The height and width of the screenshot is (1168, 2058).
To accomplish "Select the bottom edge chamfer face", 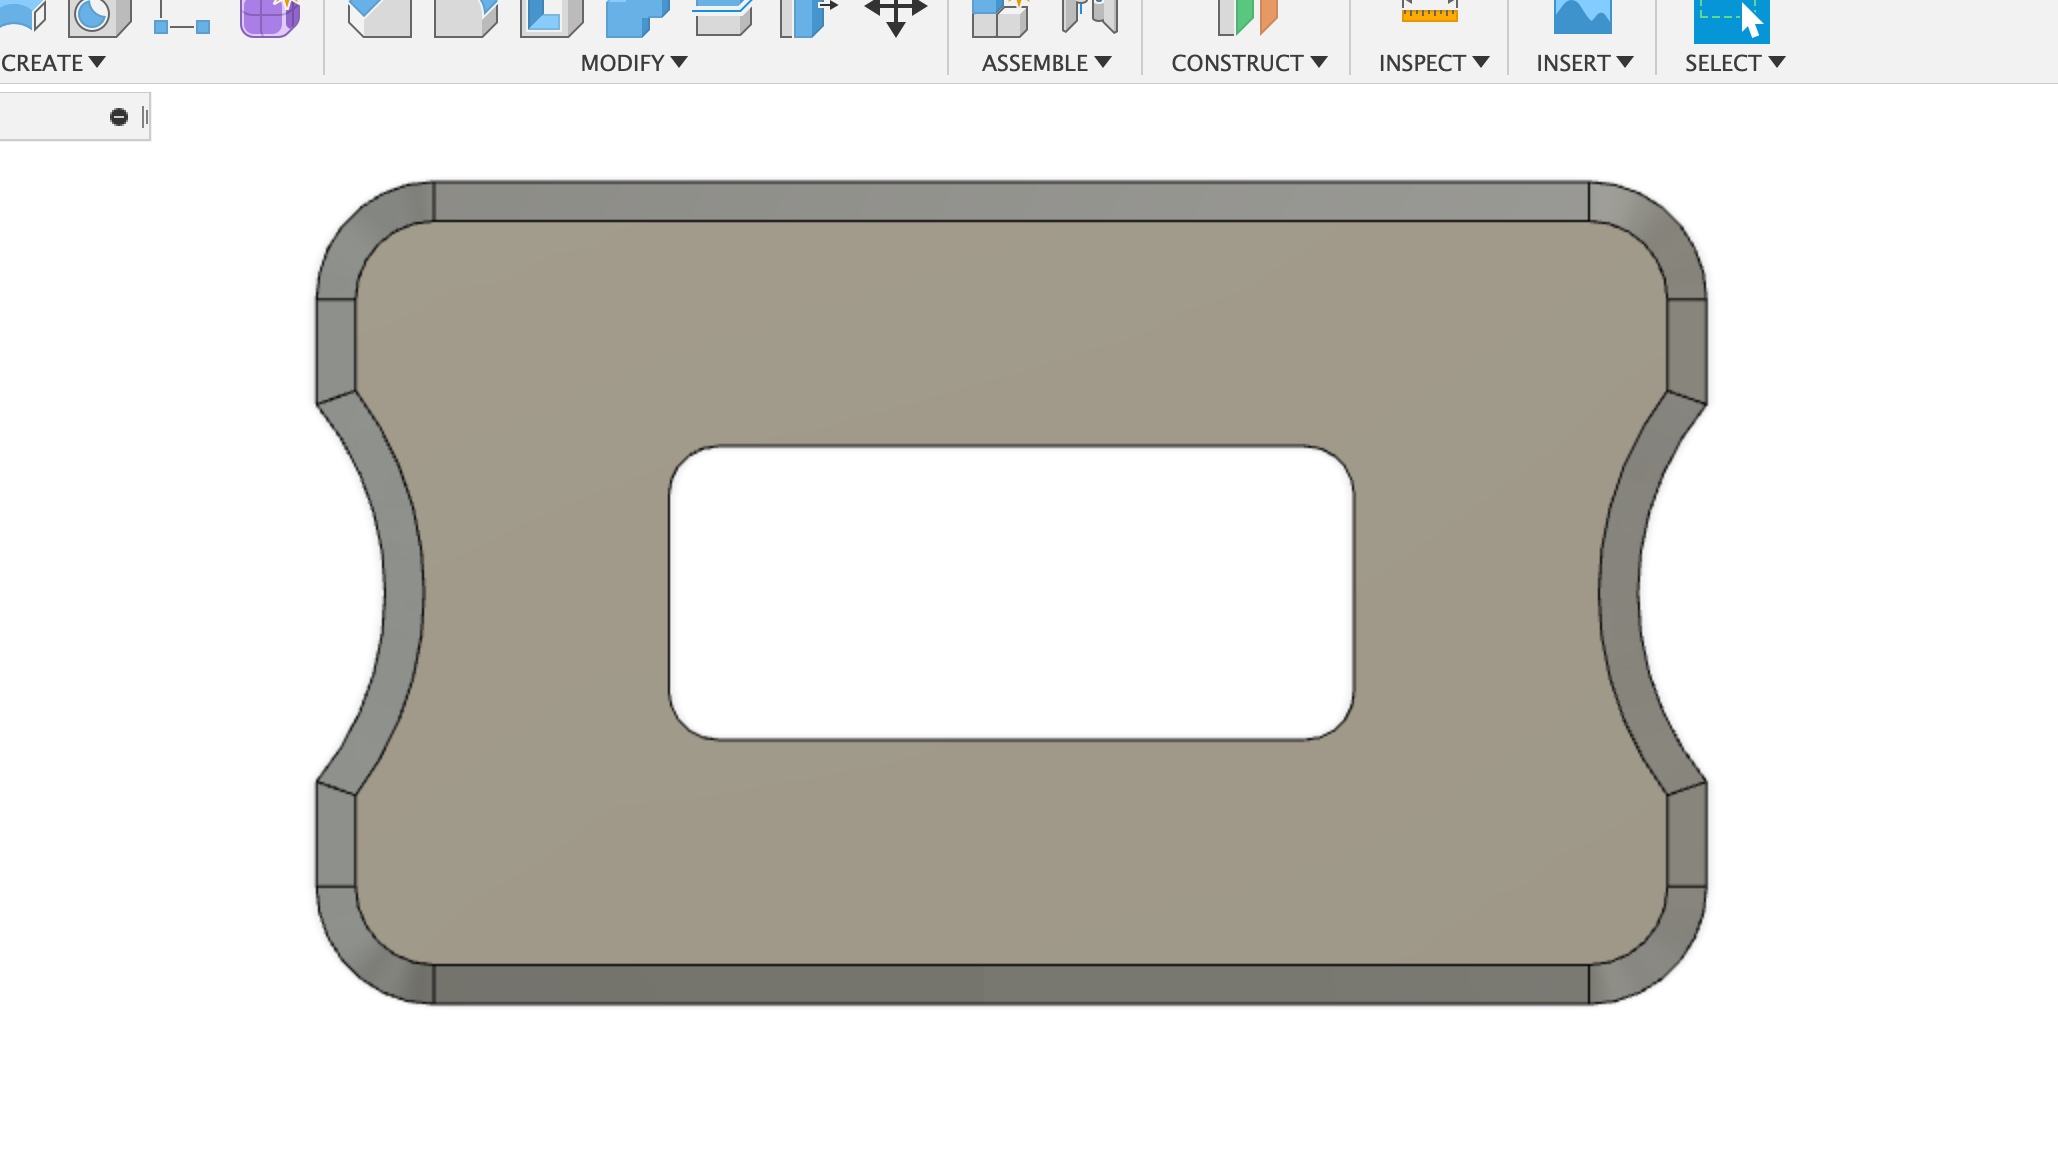I will [1010, 984].
